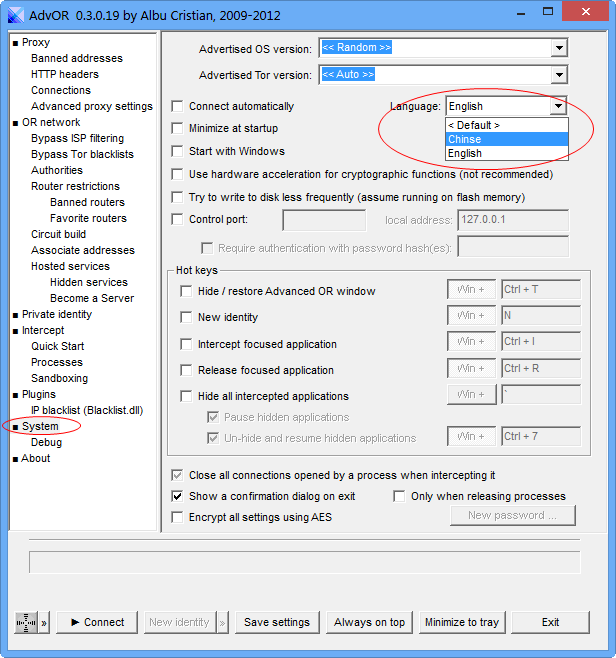Toggle Always on top

tap(369, 622)
